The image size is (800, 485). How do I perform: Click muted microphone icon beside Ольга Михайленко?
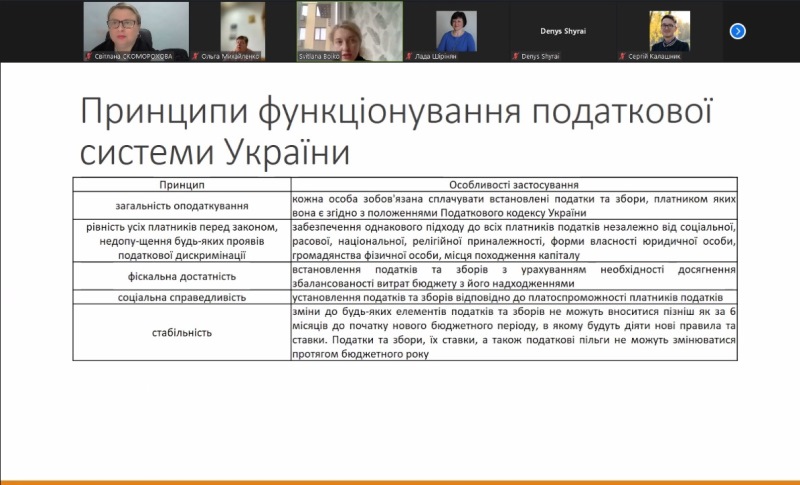tap(195, 56)
